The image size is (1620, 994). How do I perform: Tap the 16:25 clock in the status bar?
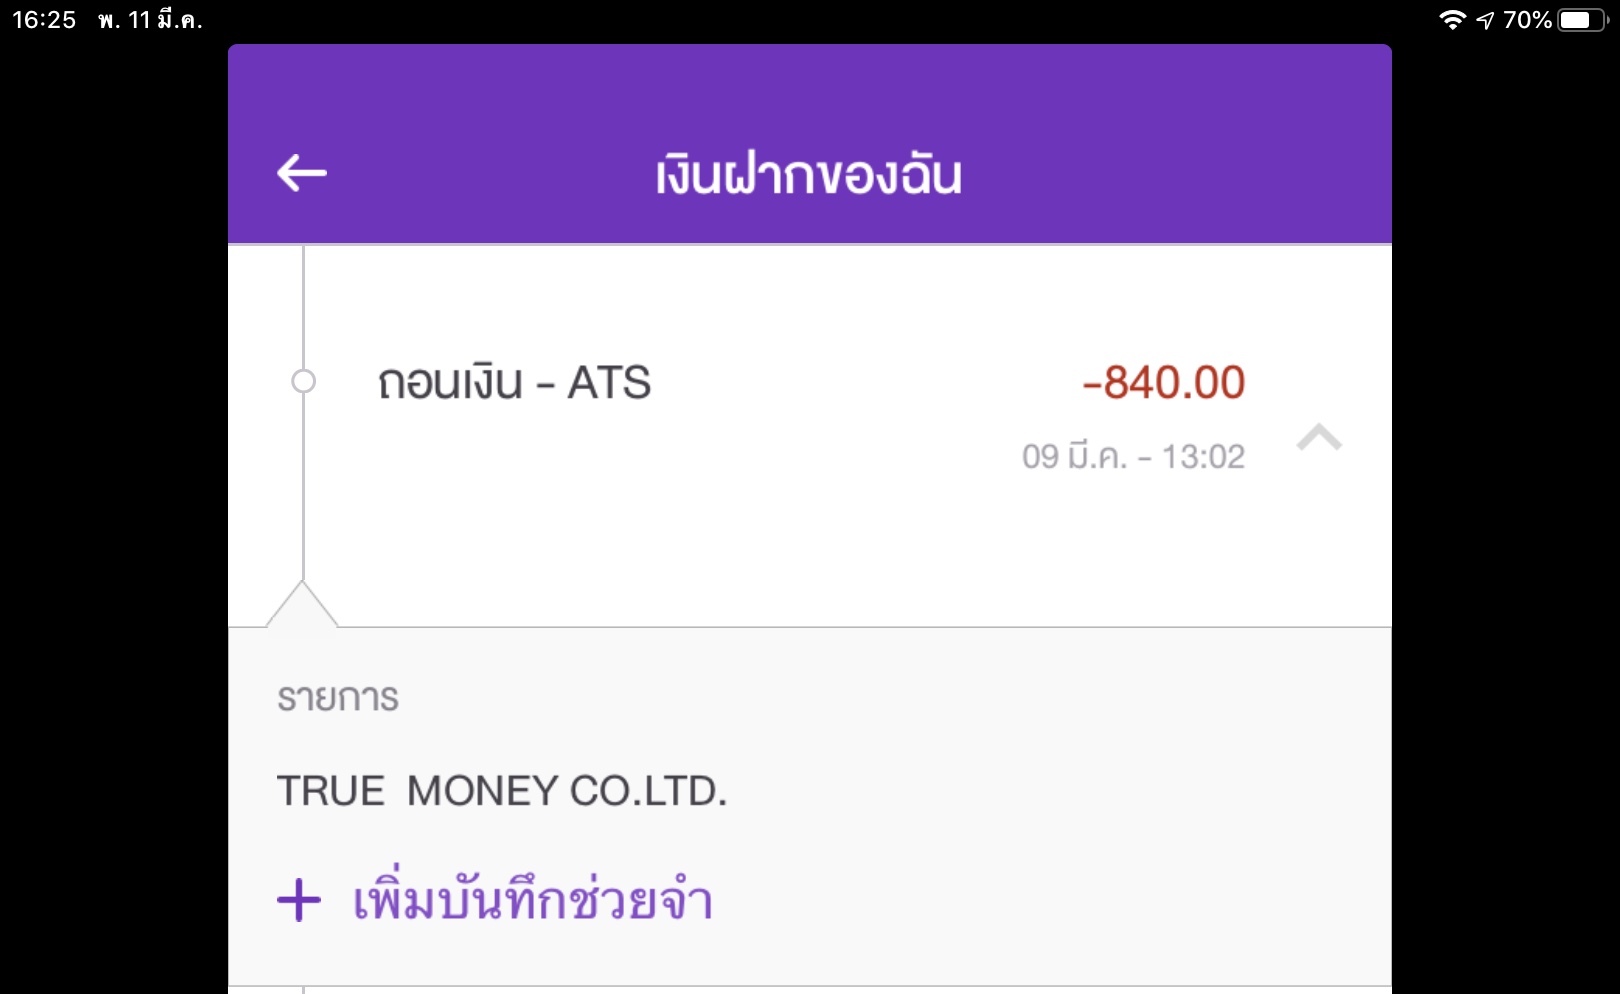click(x=44, y=20)
